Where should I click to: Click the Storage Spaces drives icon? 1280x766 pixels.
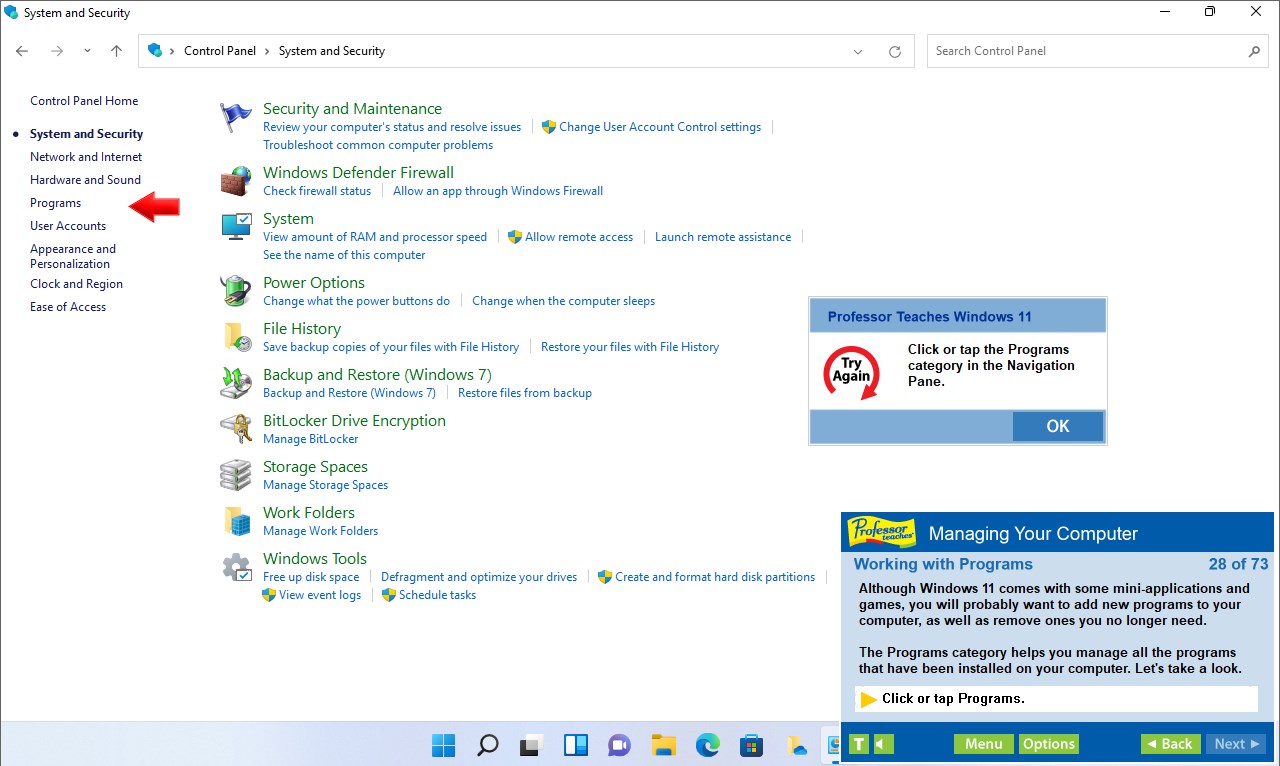236,475
